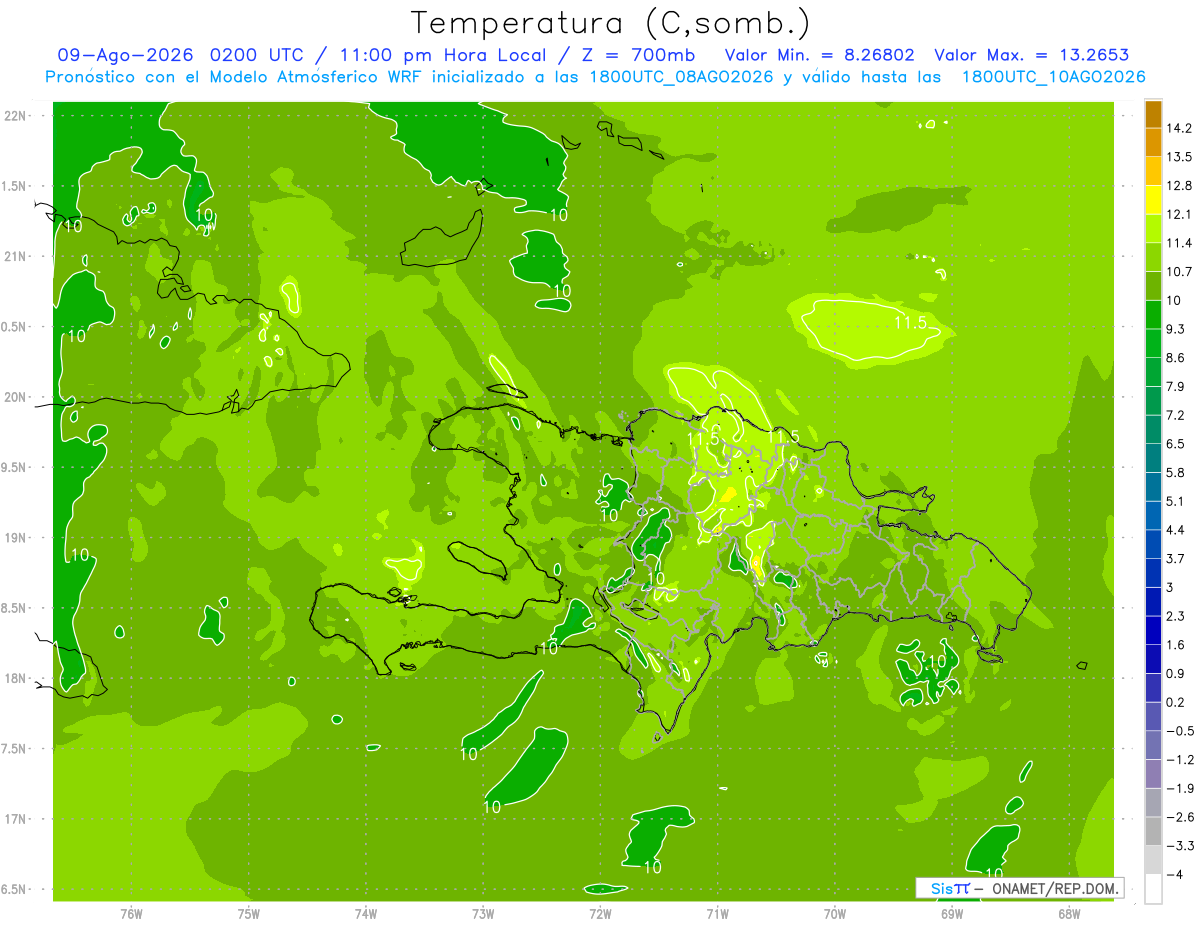Click the "73W" longitude axis label
Viewport: 1200px width, 927px height.
(483, 913)
